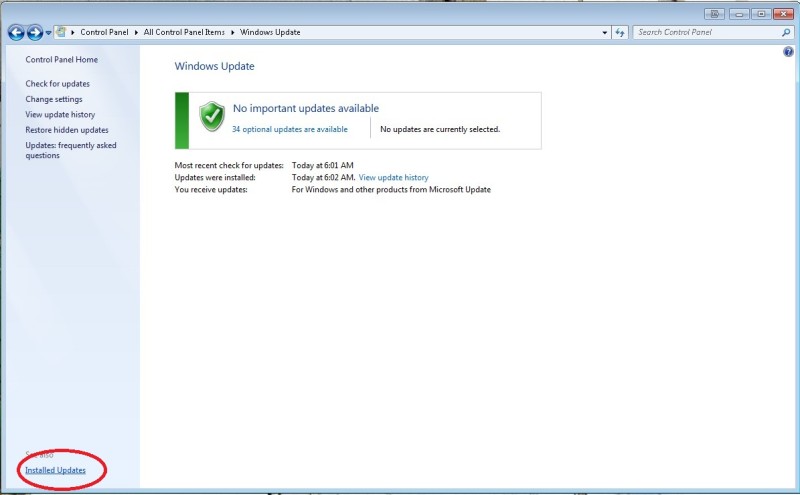Click 'For Windows and other products from Microsoft Update'
The image size is (800, 495).
[391, 189]
